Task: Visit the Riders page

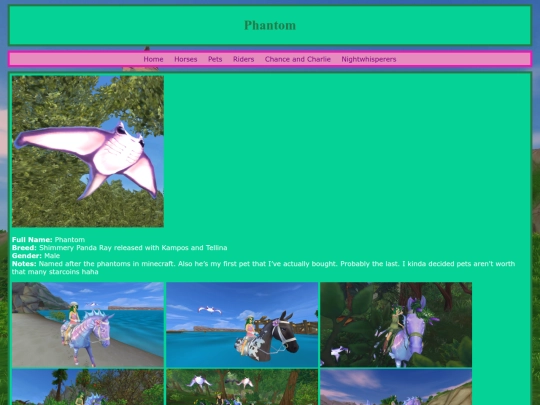Action: tap(243, 59)
